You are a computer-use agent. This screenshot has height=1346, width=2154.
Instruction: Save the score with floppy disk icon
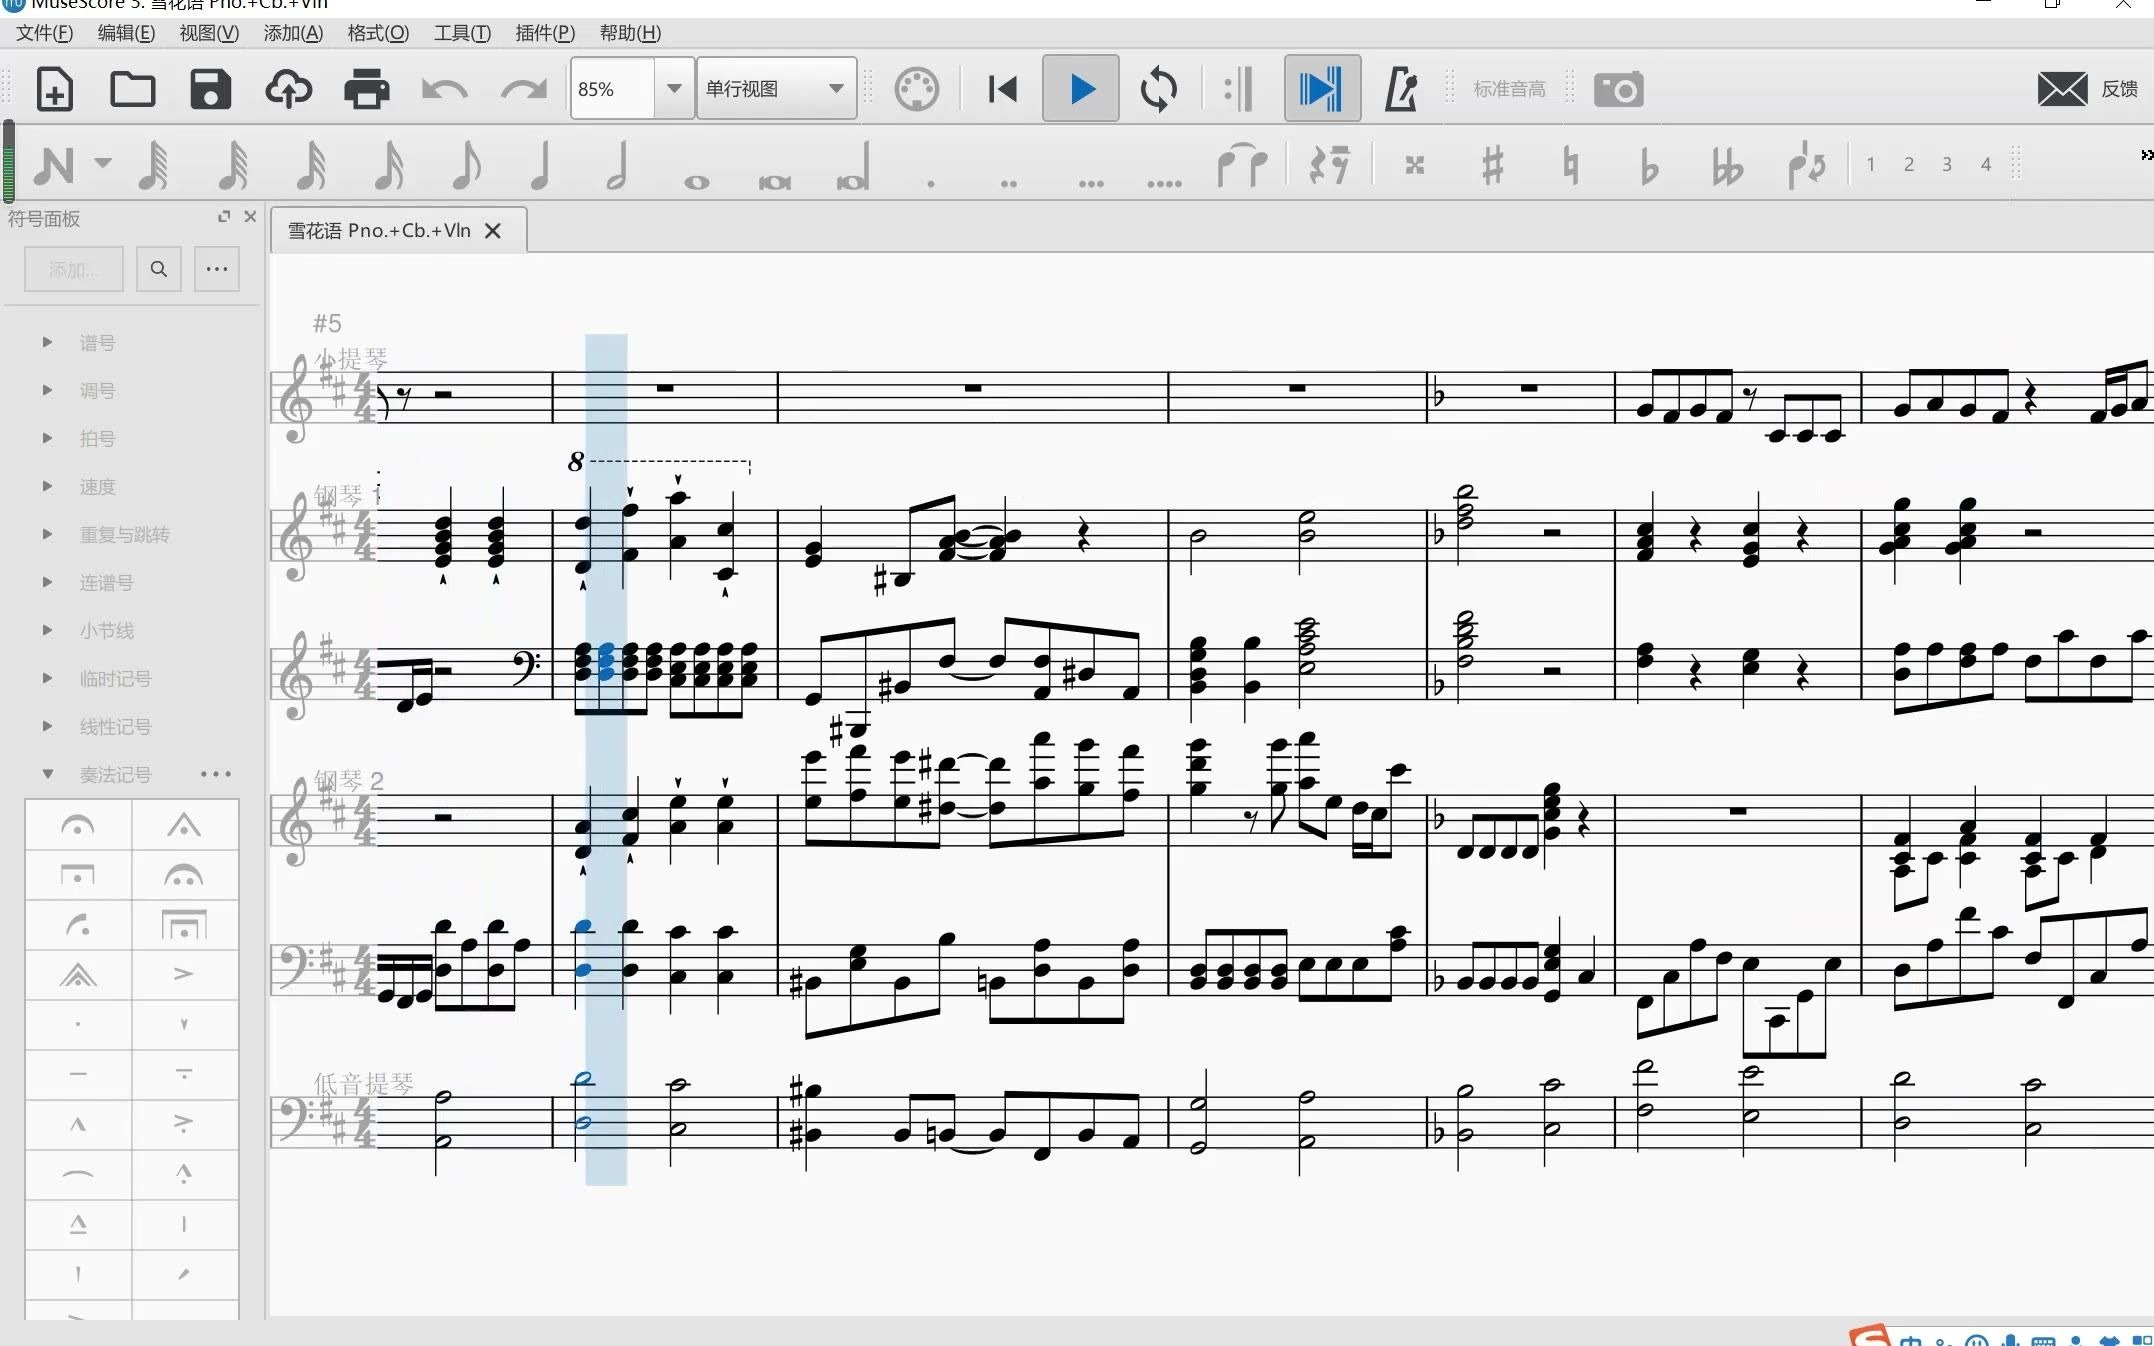pos(210,89)
